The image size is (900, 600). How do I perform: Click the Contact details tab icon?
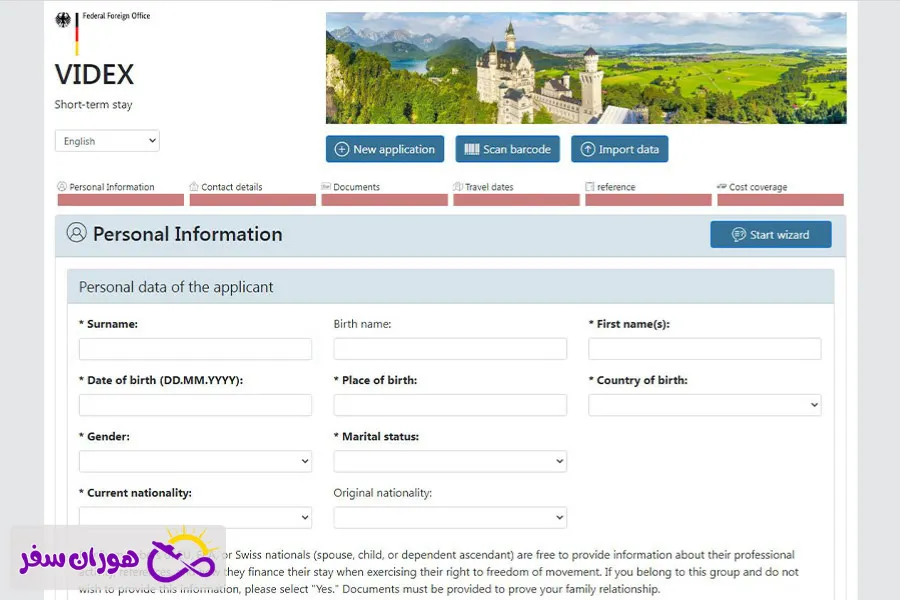pos(194,187)
